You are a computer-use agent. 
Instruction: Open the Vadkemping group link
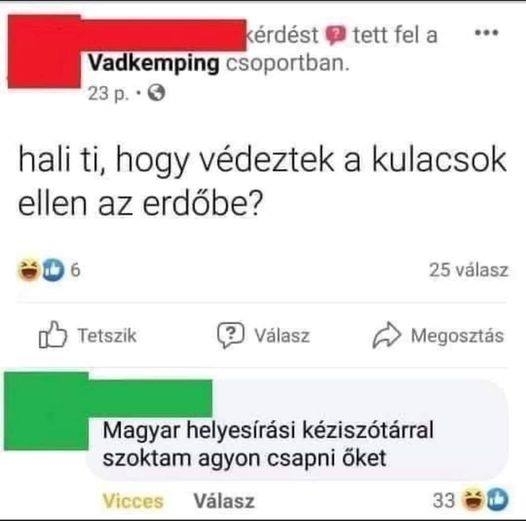point(154,63)
